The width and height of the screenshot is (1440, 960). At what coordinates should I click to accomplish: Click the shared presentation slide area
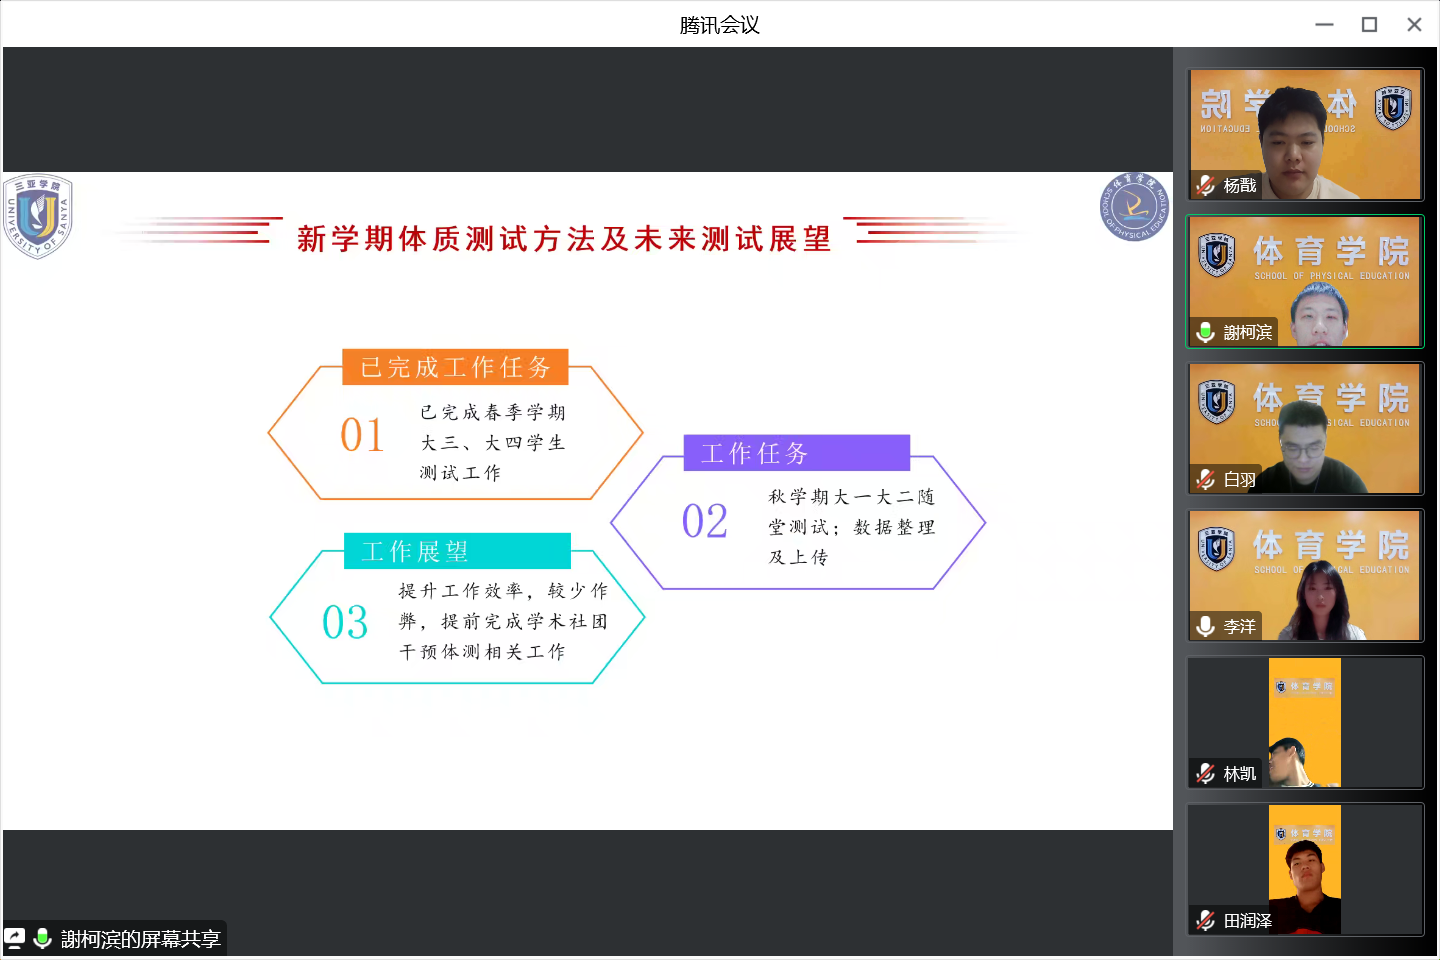click(586, 498)
